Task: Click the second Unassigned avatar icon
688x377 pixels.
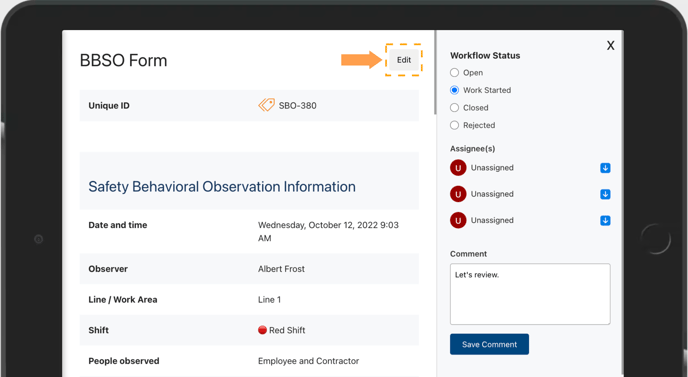Action: click(458, 194)
